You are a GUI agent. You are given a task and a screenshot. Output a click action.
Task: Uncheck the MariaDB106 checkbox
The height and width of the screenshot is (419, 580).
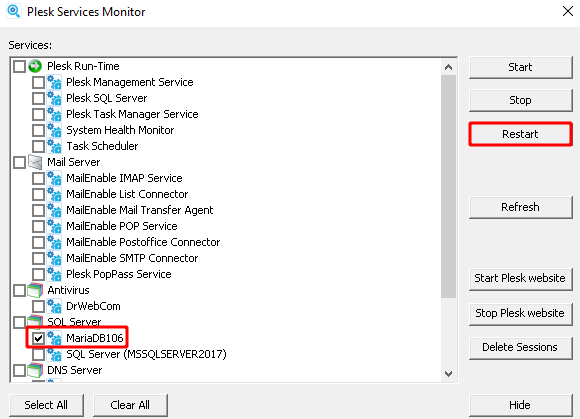point(38,338)
